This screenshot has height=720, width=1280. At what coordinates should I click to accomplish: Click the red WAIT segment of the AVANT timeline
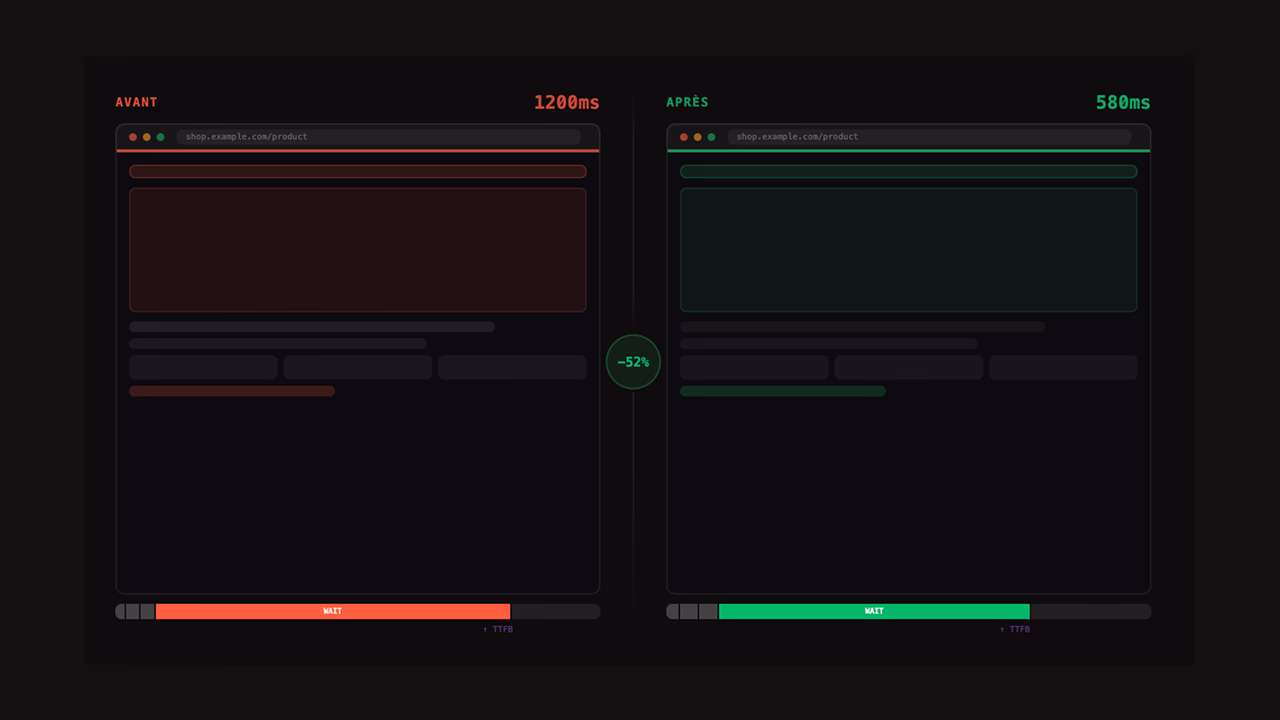tap(333, 611)
